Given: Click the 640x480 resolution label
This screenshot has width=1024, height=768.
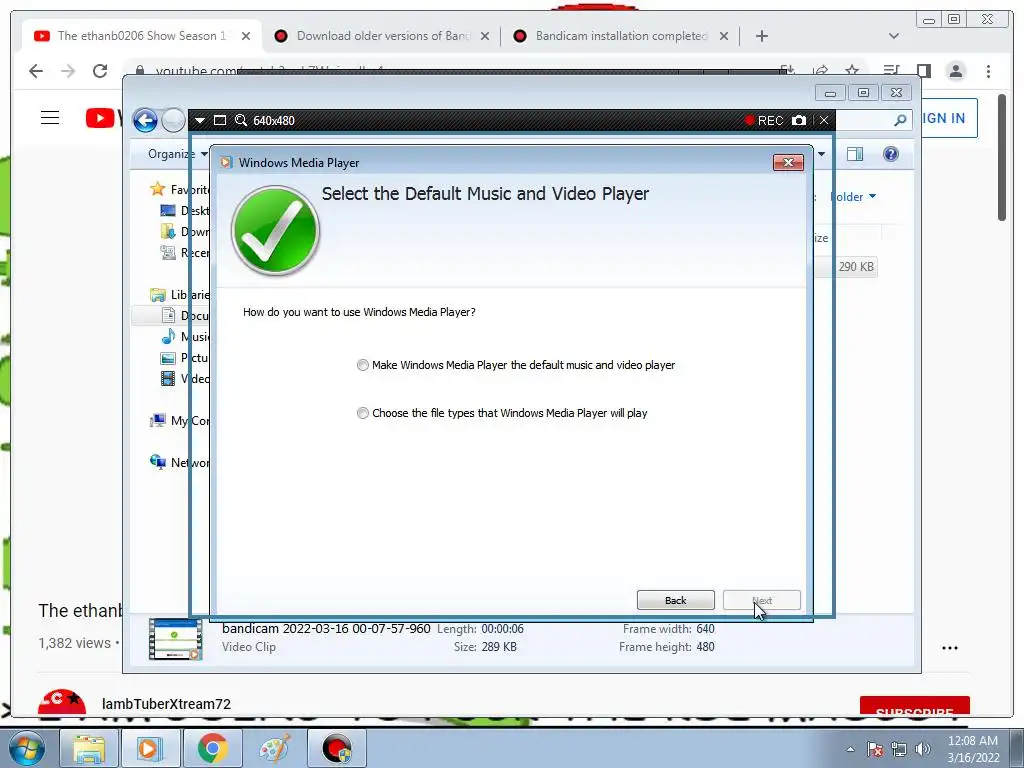Looking at the screenshot, I should point(274,121).
